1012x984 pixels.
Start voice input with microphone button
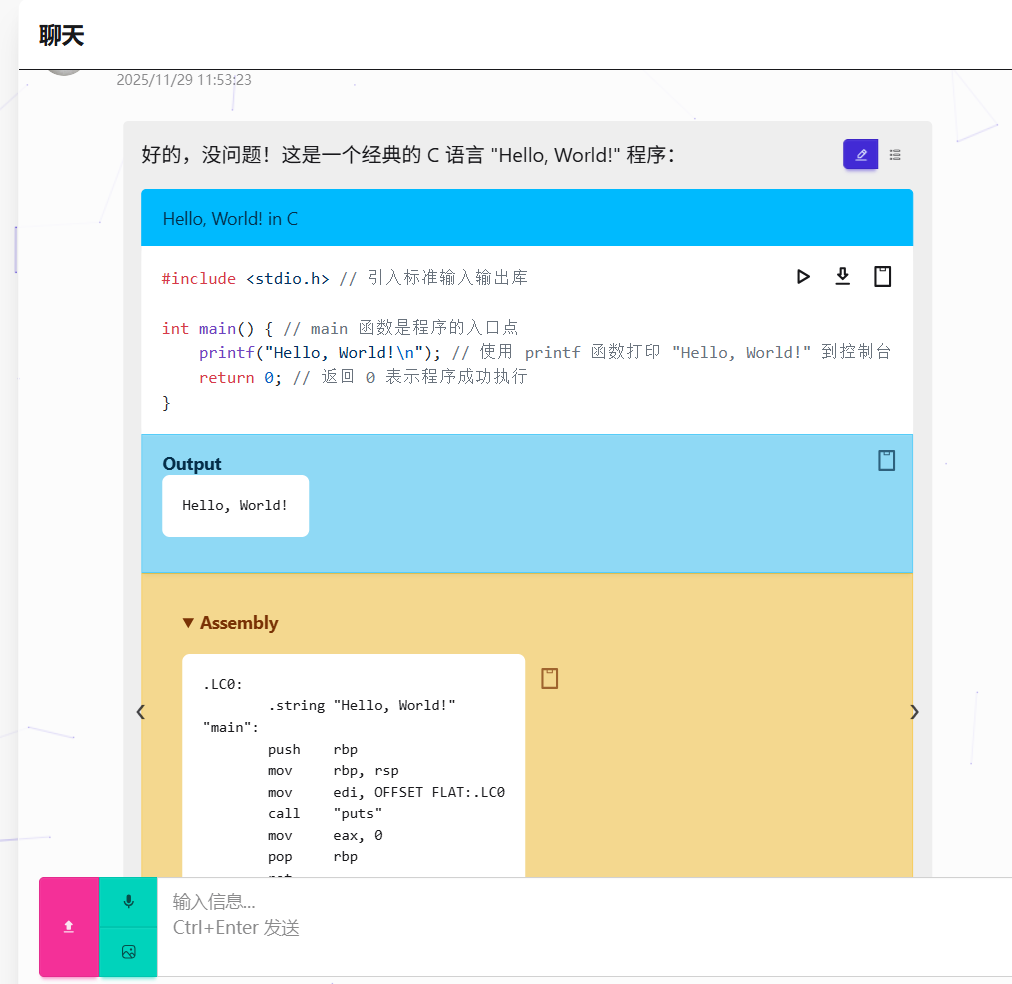pyautogui.click(x=128, y=901)
